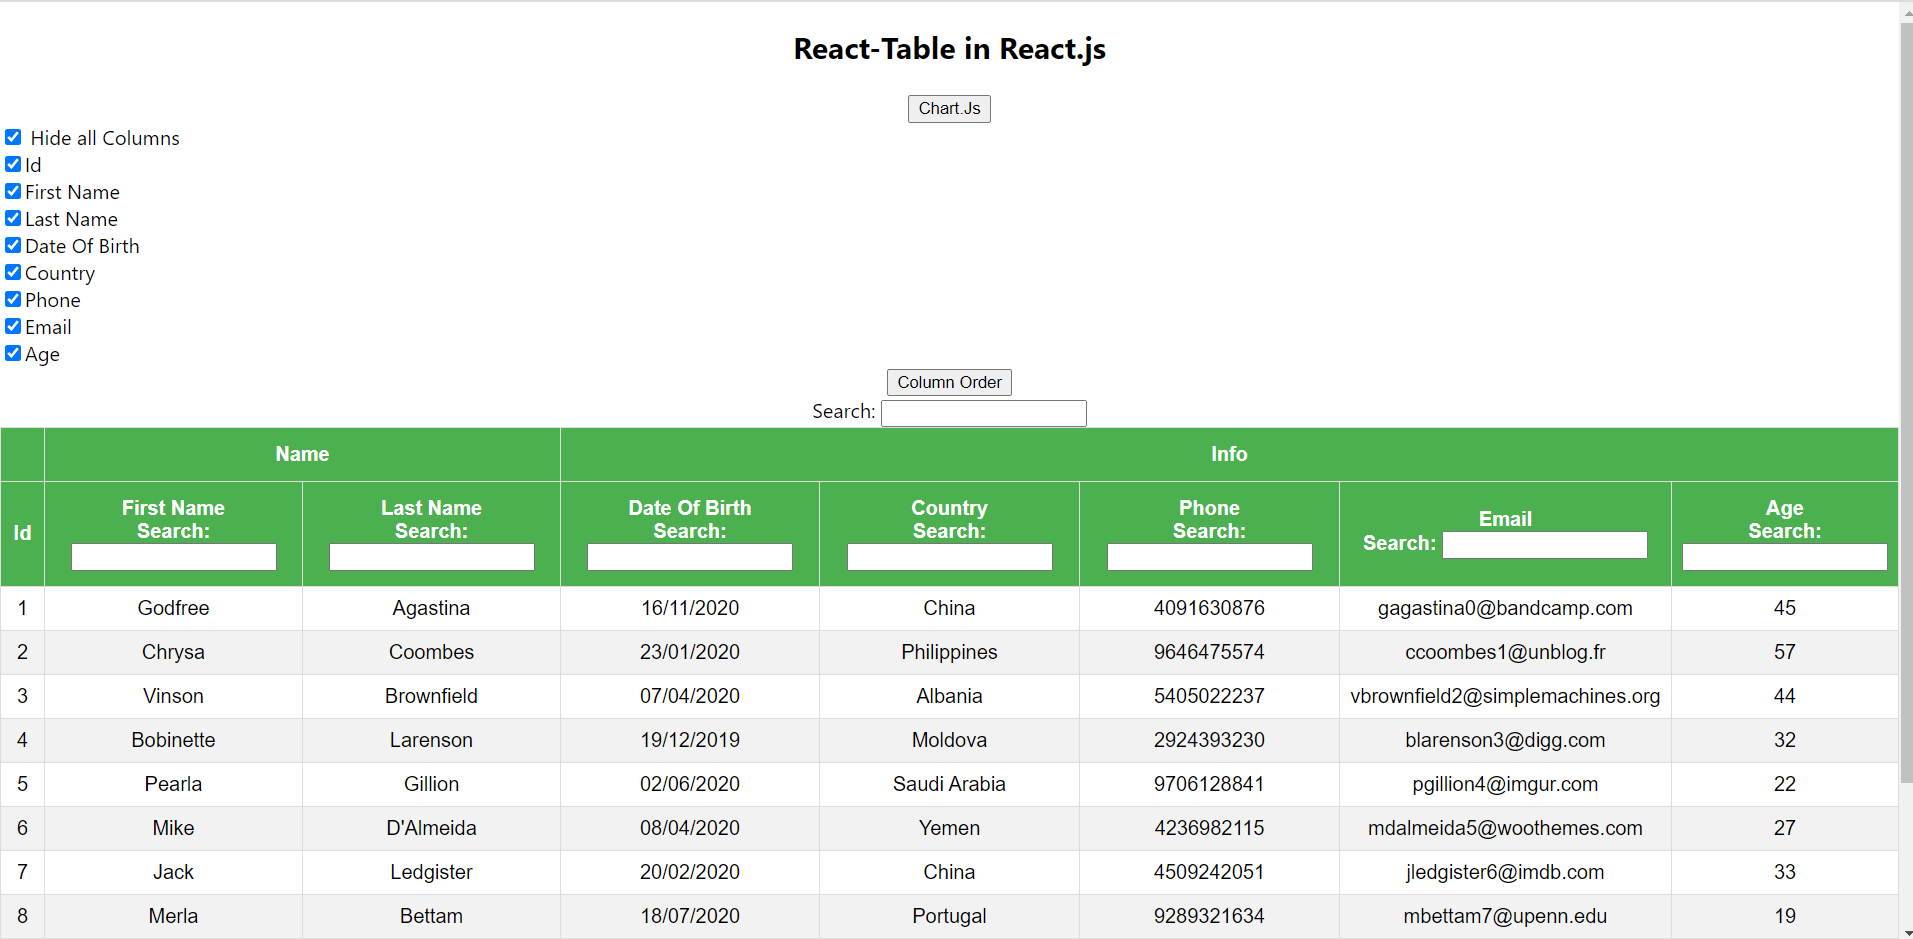The height and width of the screenshot is (939, 1913).
Task: Click email 'mdalmeida5@woothemes.com'
Action: pyautogui.click(x=1505, y=828)
